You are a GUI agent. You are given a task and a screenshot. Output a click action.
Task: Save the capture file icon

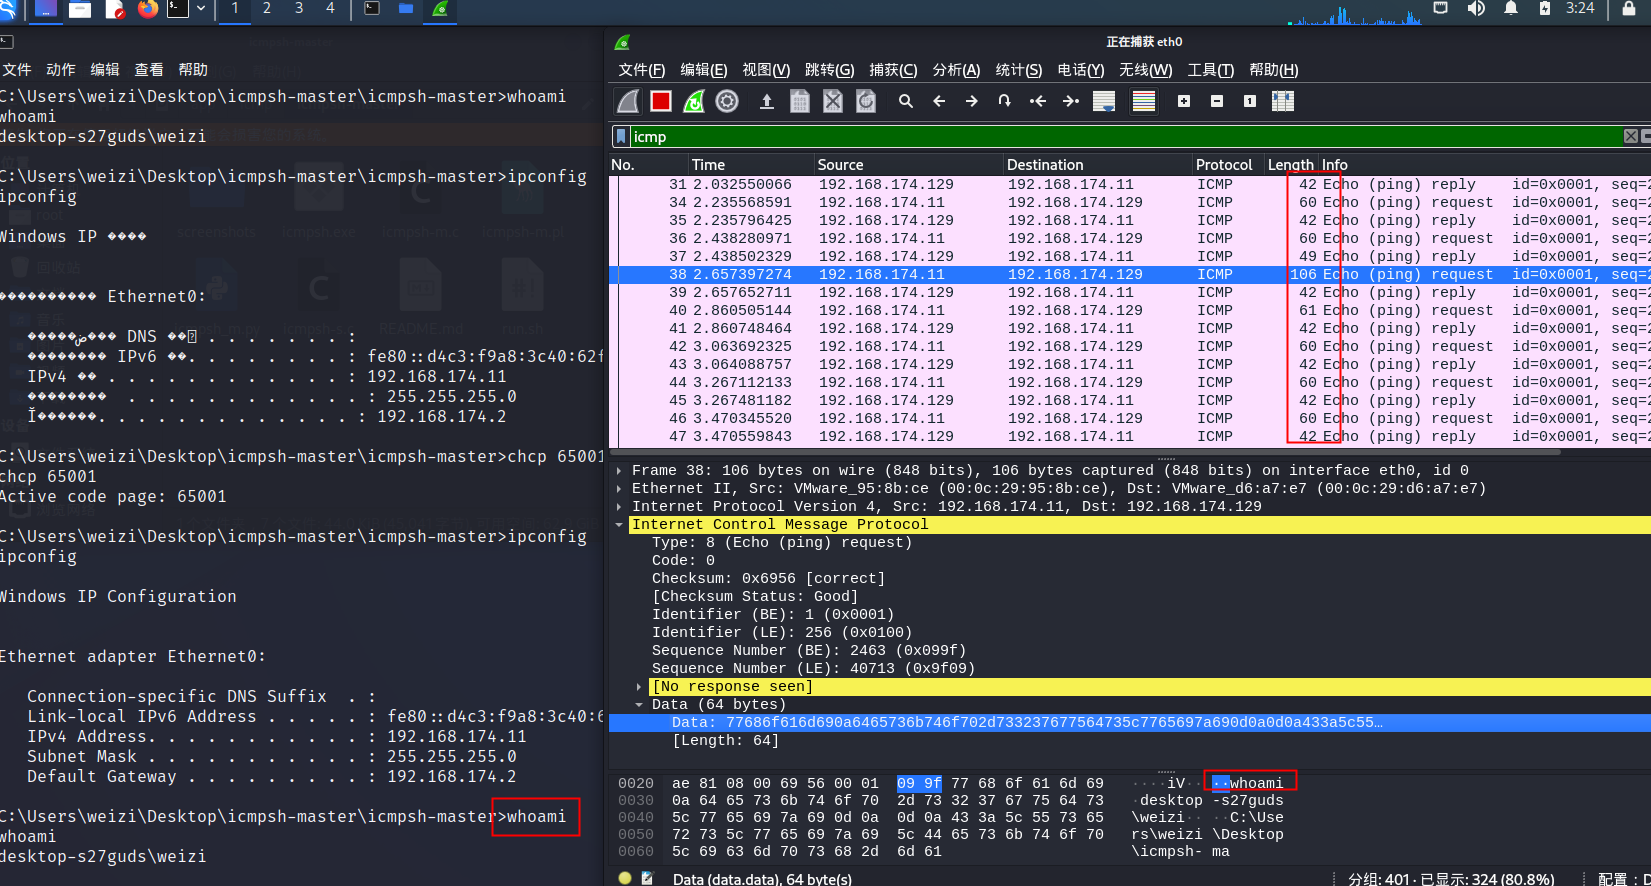(x=800, y=101)
